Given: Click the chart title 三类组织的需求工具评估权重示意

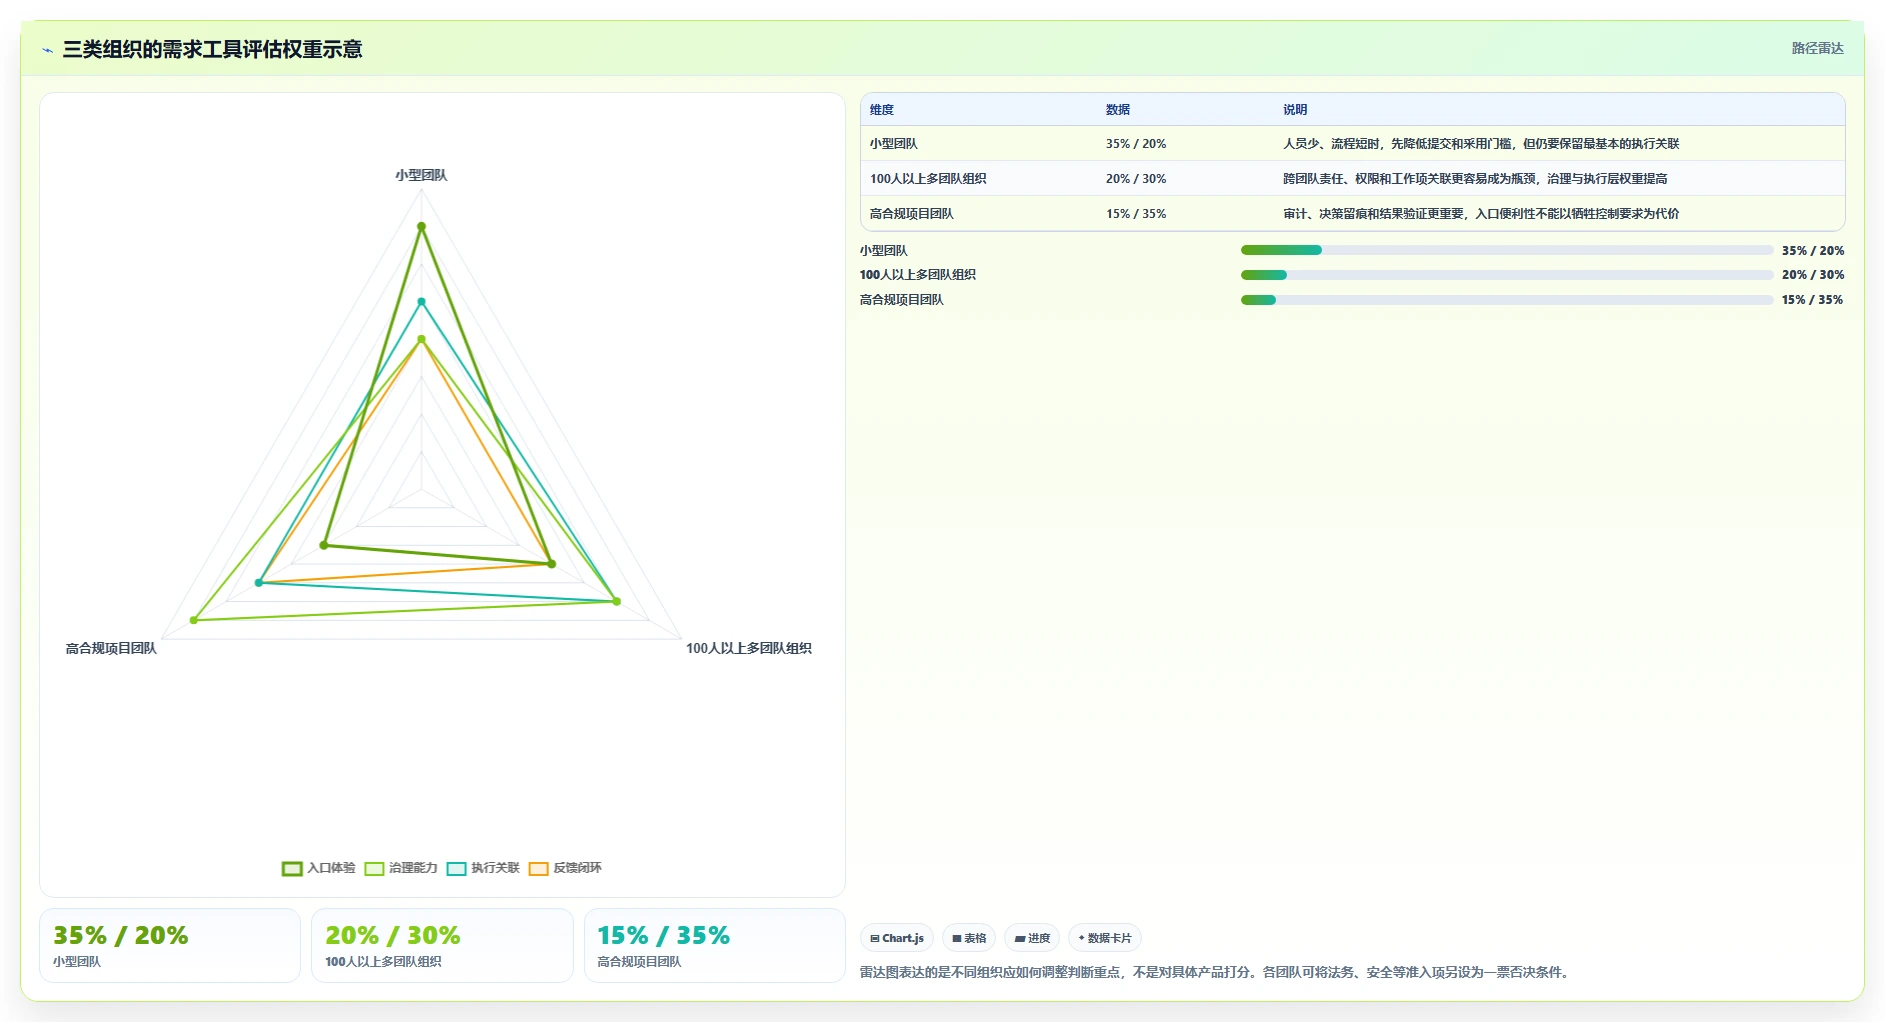Looking at the screenshot, I should pyautogui.click(x=212, y=49).
